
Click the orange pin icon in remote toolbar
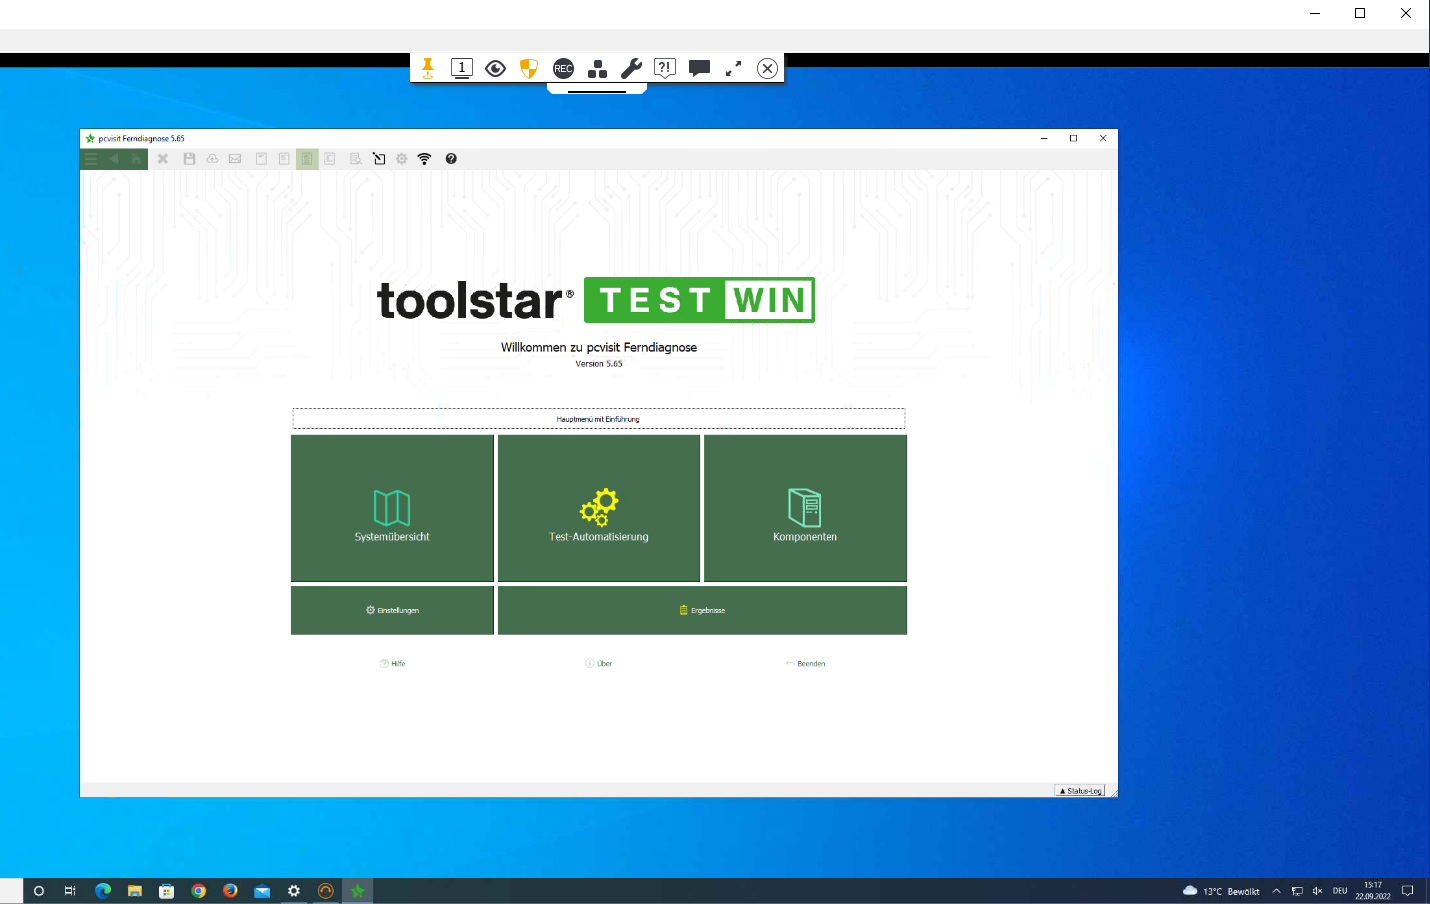click(428, 68)
